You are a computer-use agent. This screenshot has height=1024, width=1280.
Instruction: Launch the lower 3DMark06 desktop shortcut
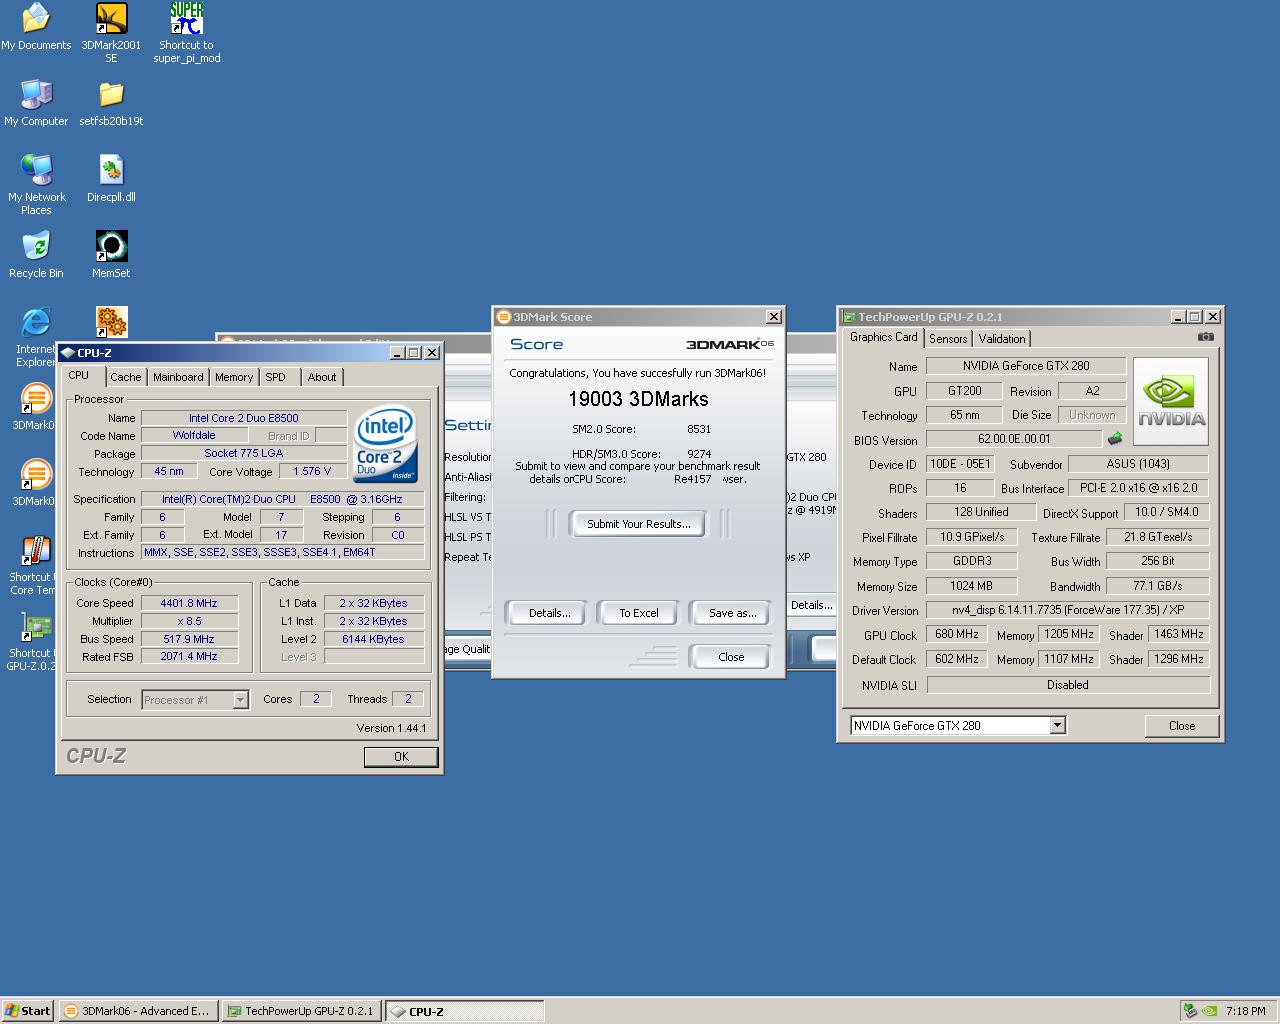(36, 483)
